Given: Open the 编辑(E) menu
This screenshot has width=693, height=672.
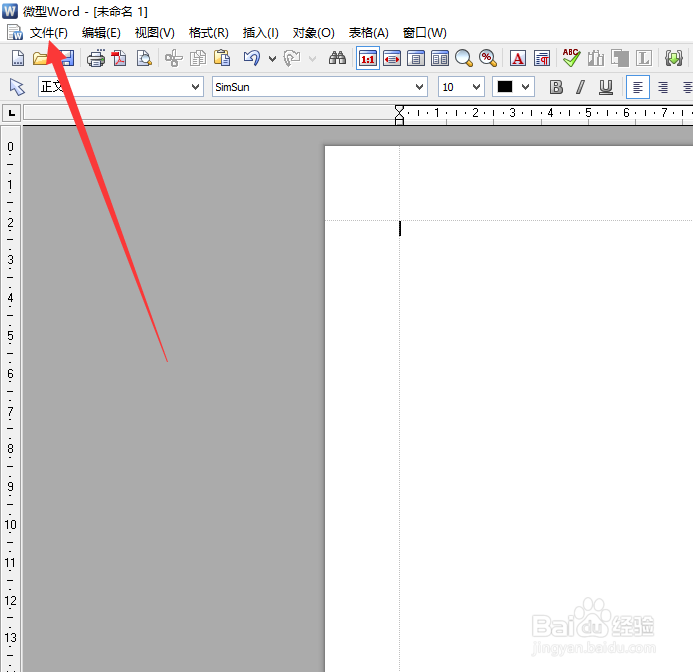Looking at the screenshot, I should coord(101,33).
